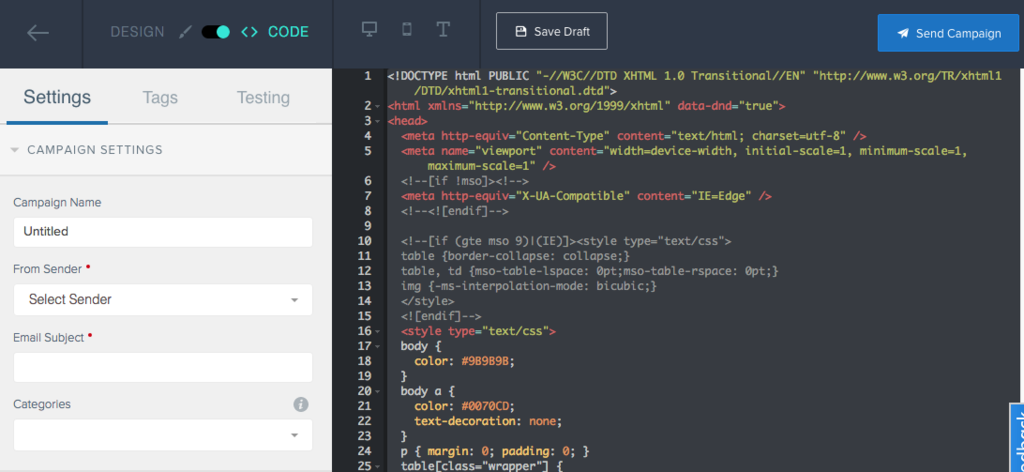Click the p margin padding line
This screenshot has height=472, width=1024.
tap(495, 451)
